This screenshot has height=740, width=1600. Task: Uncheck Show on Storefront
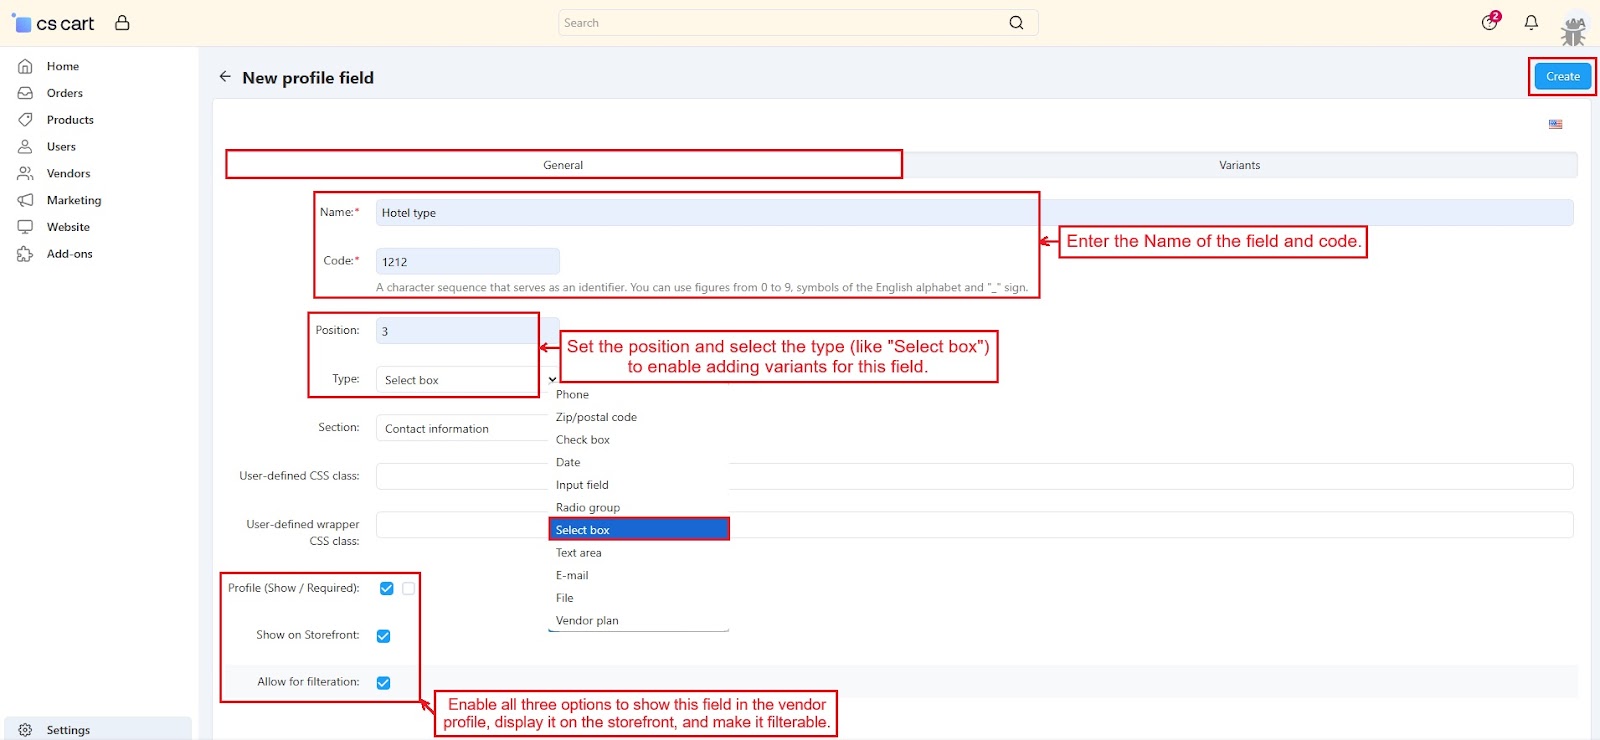tap(383, 636)
